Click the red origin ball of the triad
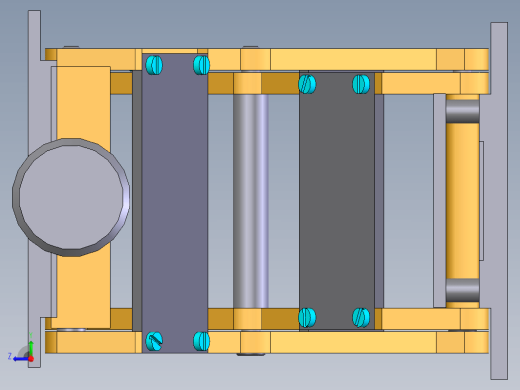The image size is (520, 390). (x=31, y=359)
